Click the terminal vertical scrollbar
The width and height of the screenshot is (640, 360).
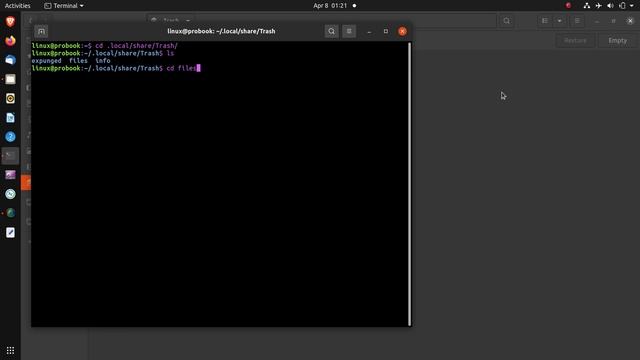click(409, 184)
